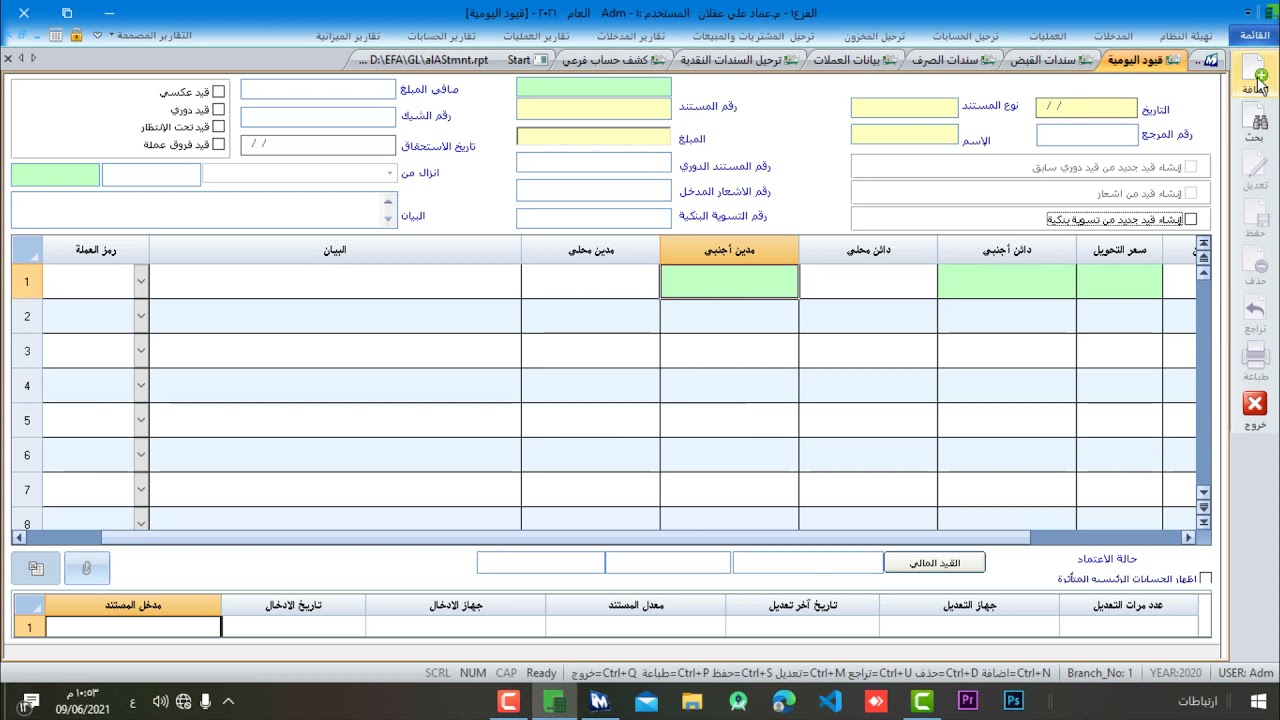
Task: Open Visual Studio Code from taskbar
Action: pyautogui.click(x=830, y=701)
